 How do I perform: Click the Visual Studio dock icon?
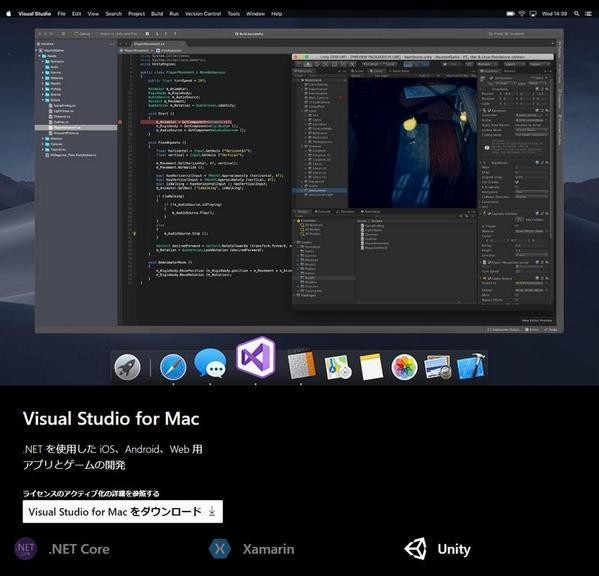point(256,358)
